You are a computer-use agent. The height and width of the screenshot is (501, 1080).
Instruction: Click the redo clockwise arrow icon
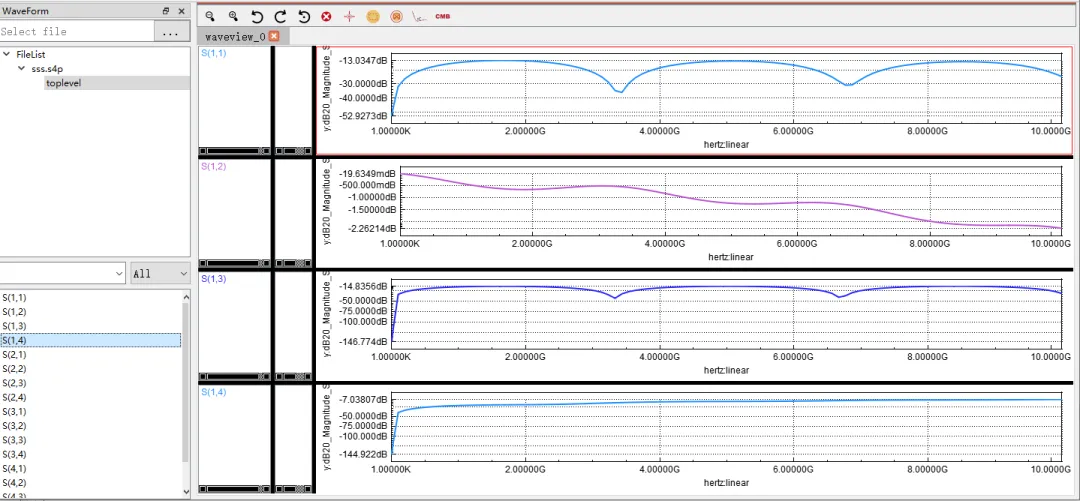[280, 17]
